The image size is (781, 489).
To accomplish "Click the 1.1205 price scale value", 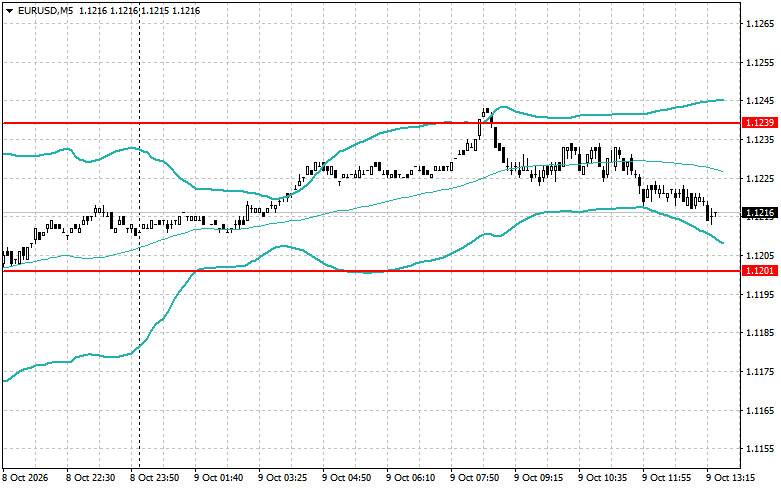I will (x=760, y=256).
